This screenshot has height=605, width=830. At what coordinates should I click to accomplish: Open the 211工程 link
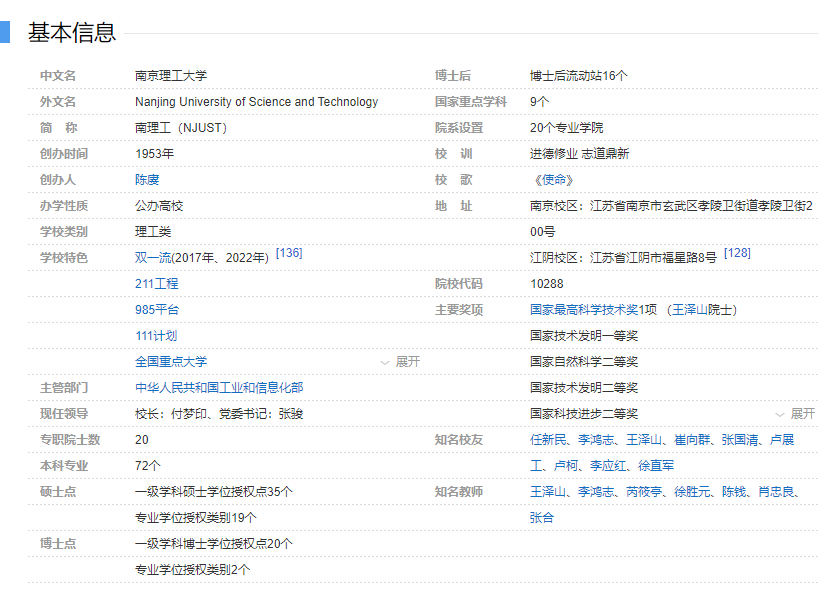pyautogui.click(x=157, y=284)
